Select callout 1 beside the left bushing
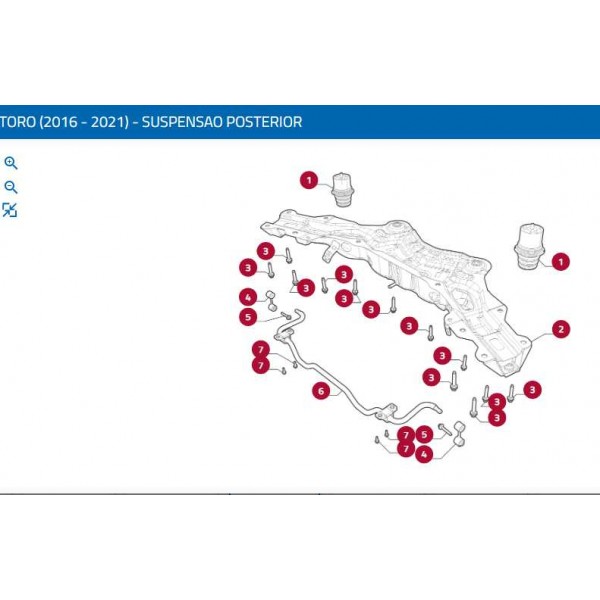The width and height of the screenshot is (600, 600). 310,180
